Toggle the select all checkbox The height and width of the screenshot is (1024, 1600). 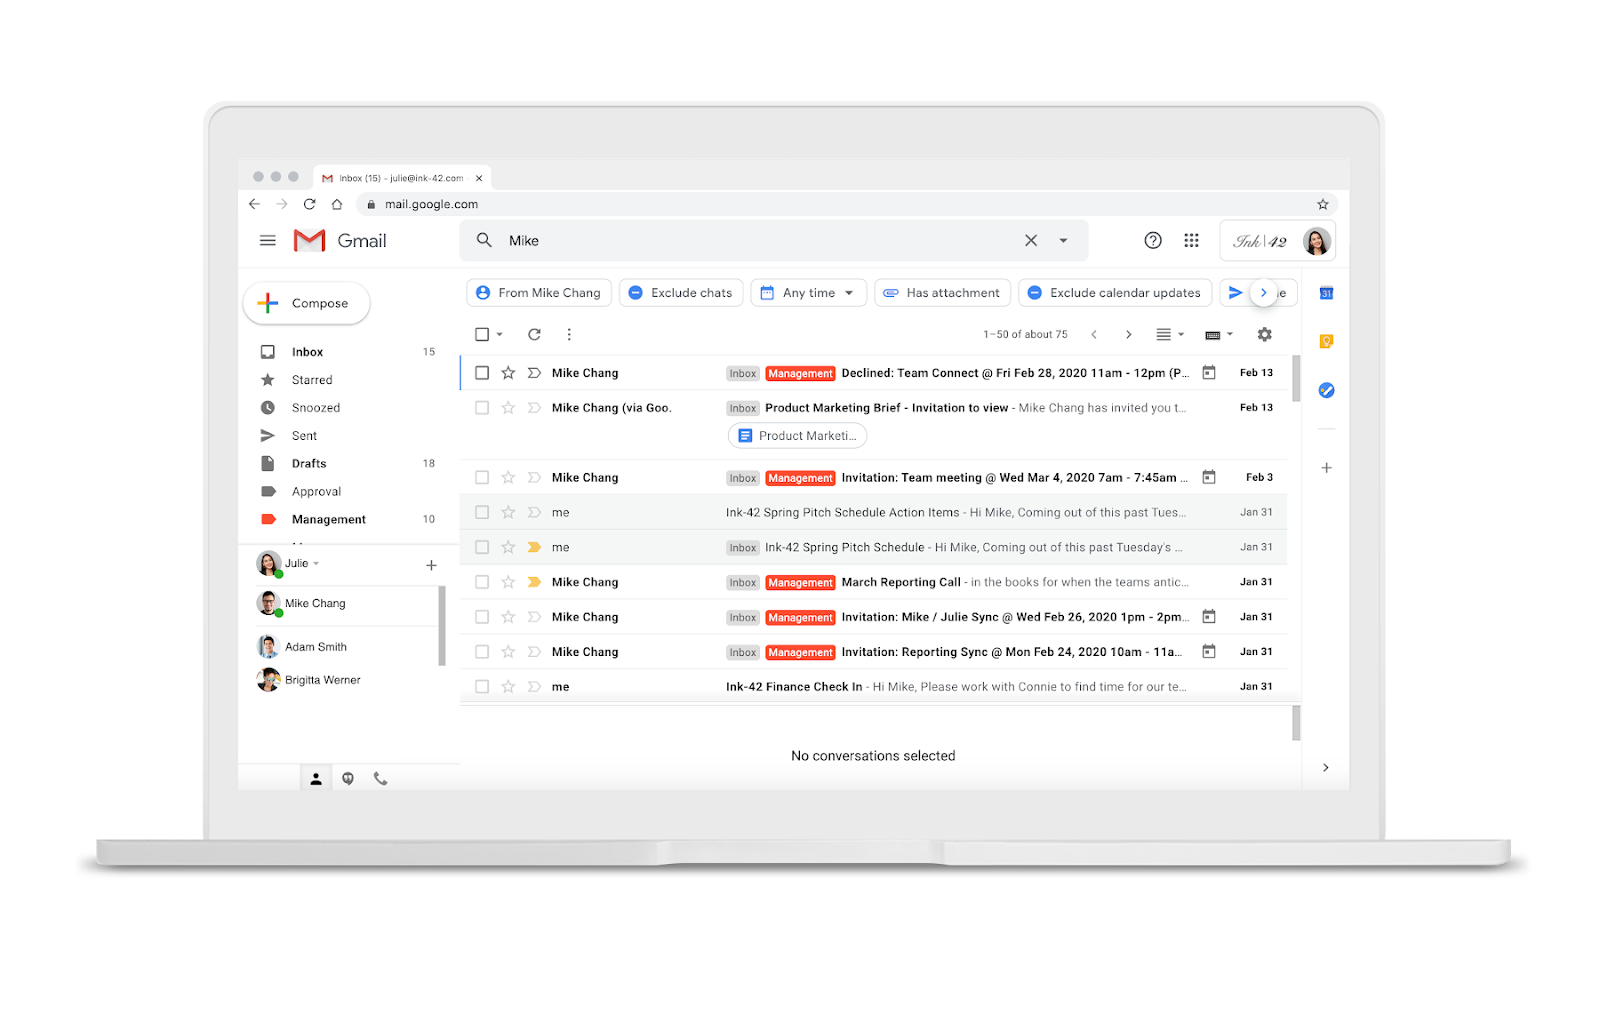(x=482, y=335)
